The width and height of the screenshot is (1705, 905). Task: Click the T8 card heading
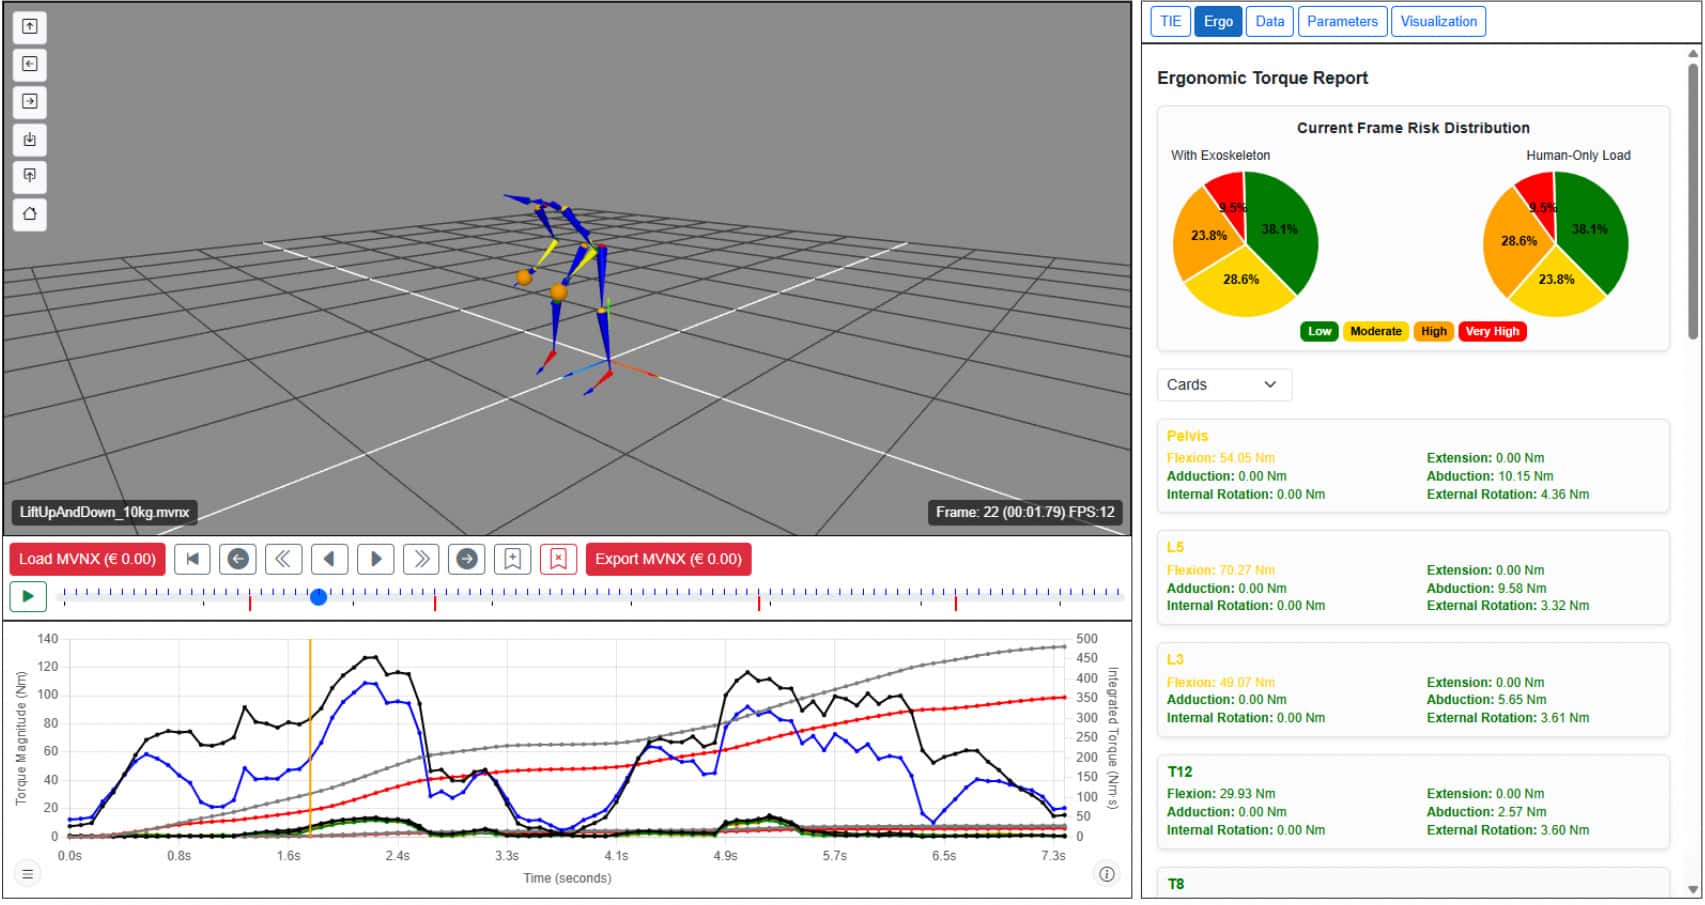coord(1175,884)
